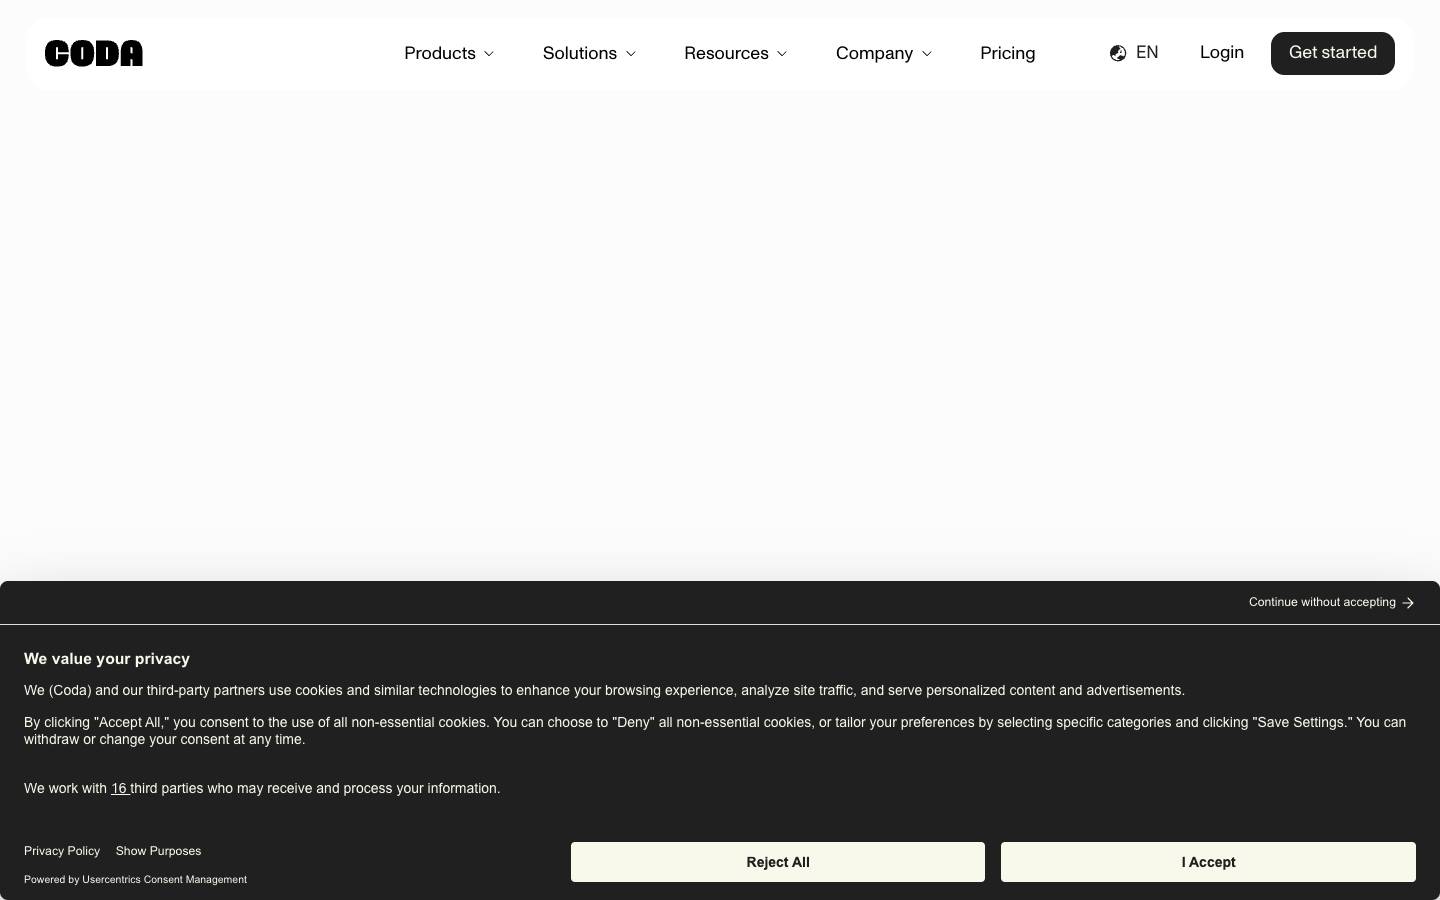This screenshot has height=900, width=1440.
Task: Expand the Resources menu chevron
Action: coord(782,54)
